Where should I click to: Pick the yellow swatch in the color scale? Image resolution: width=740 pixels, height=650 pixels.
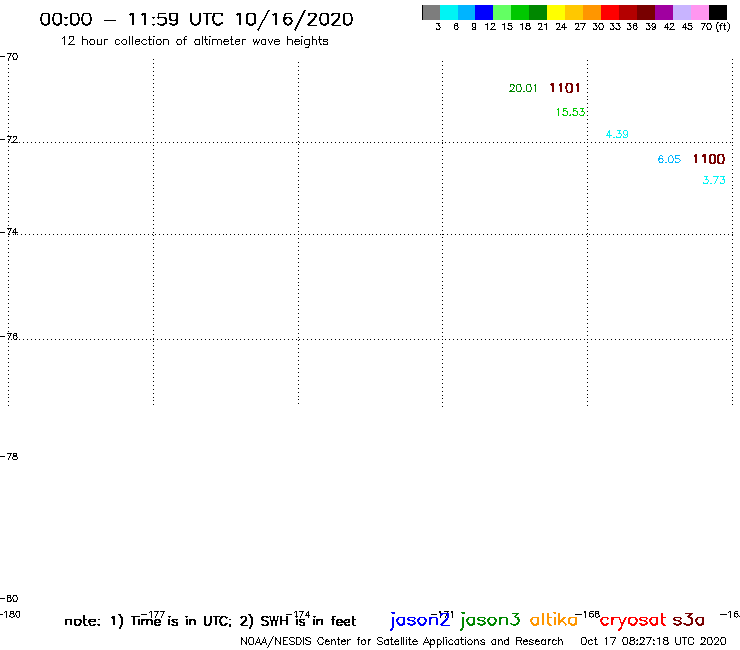tap(556, 12)
